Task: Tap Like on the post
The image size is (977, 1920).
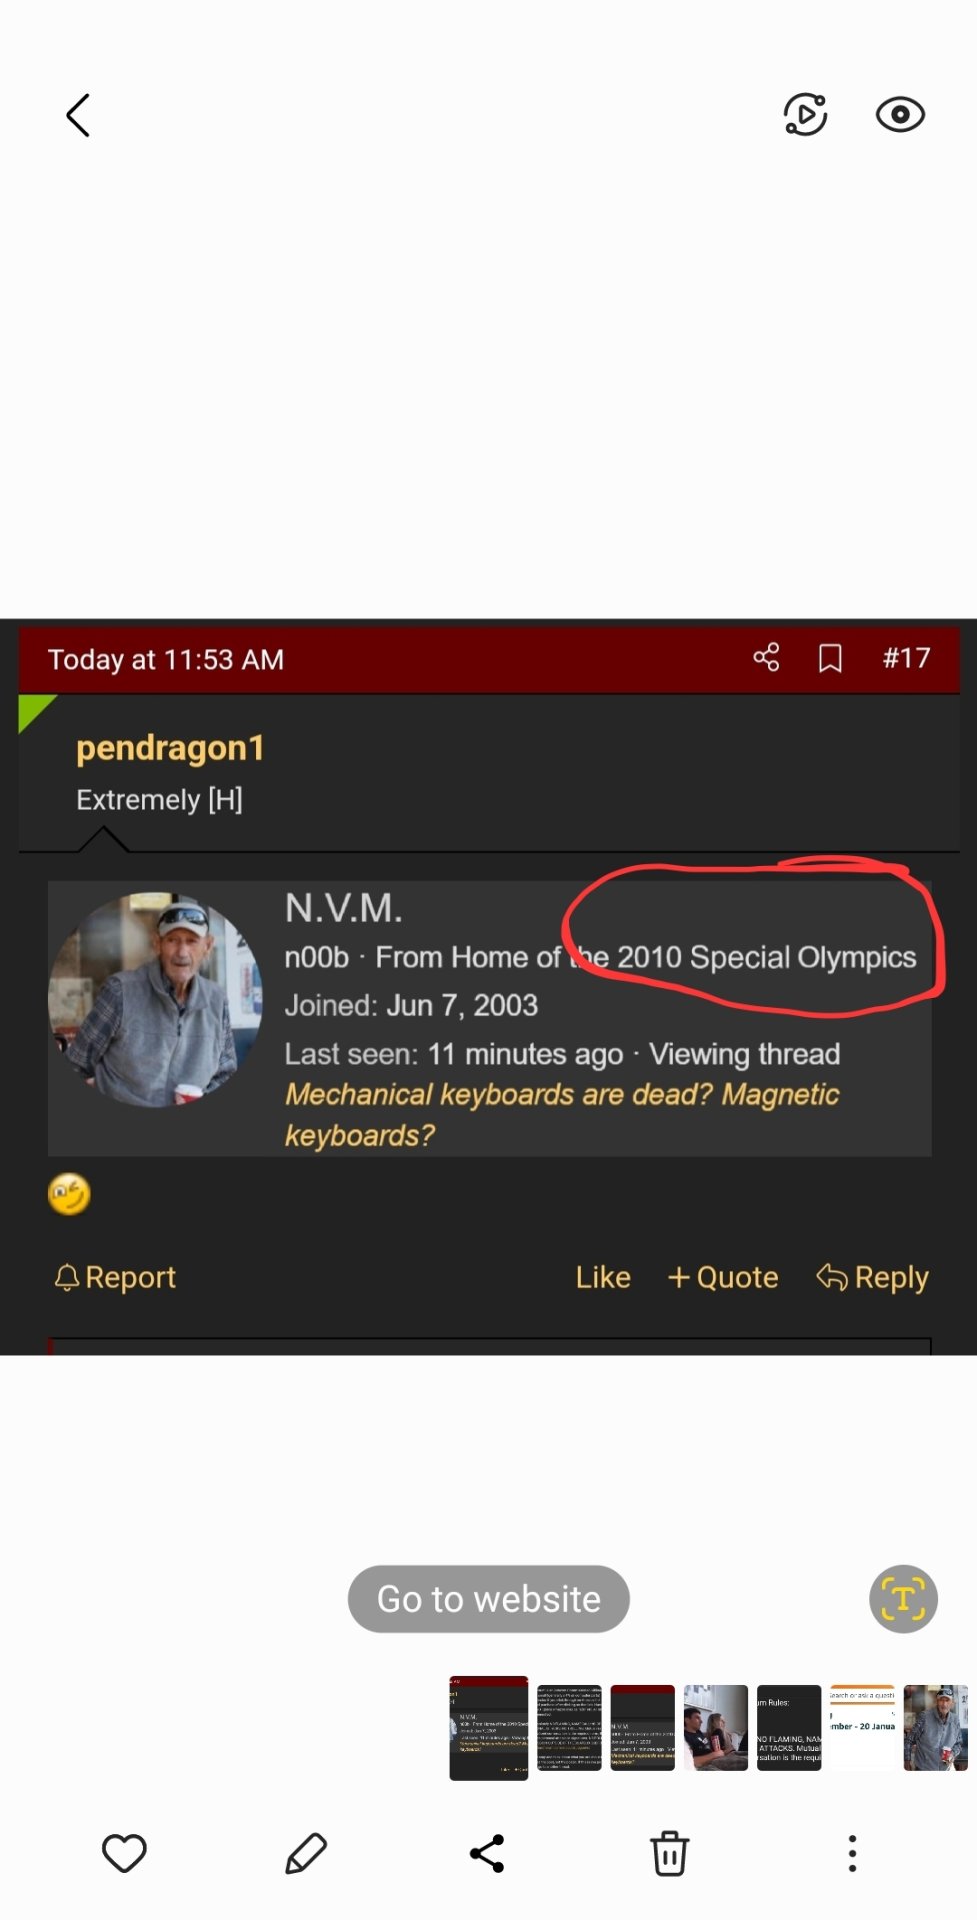Action: 603,1277
